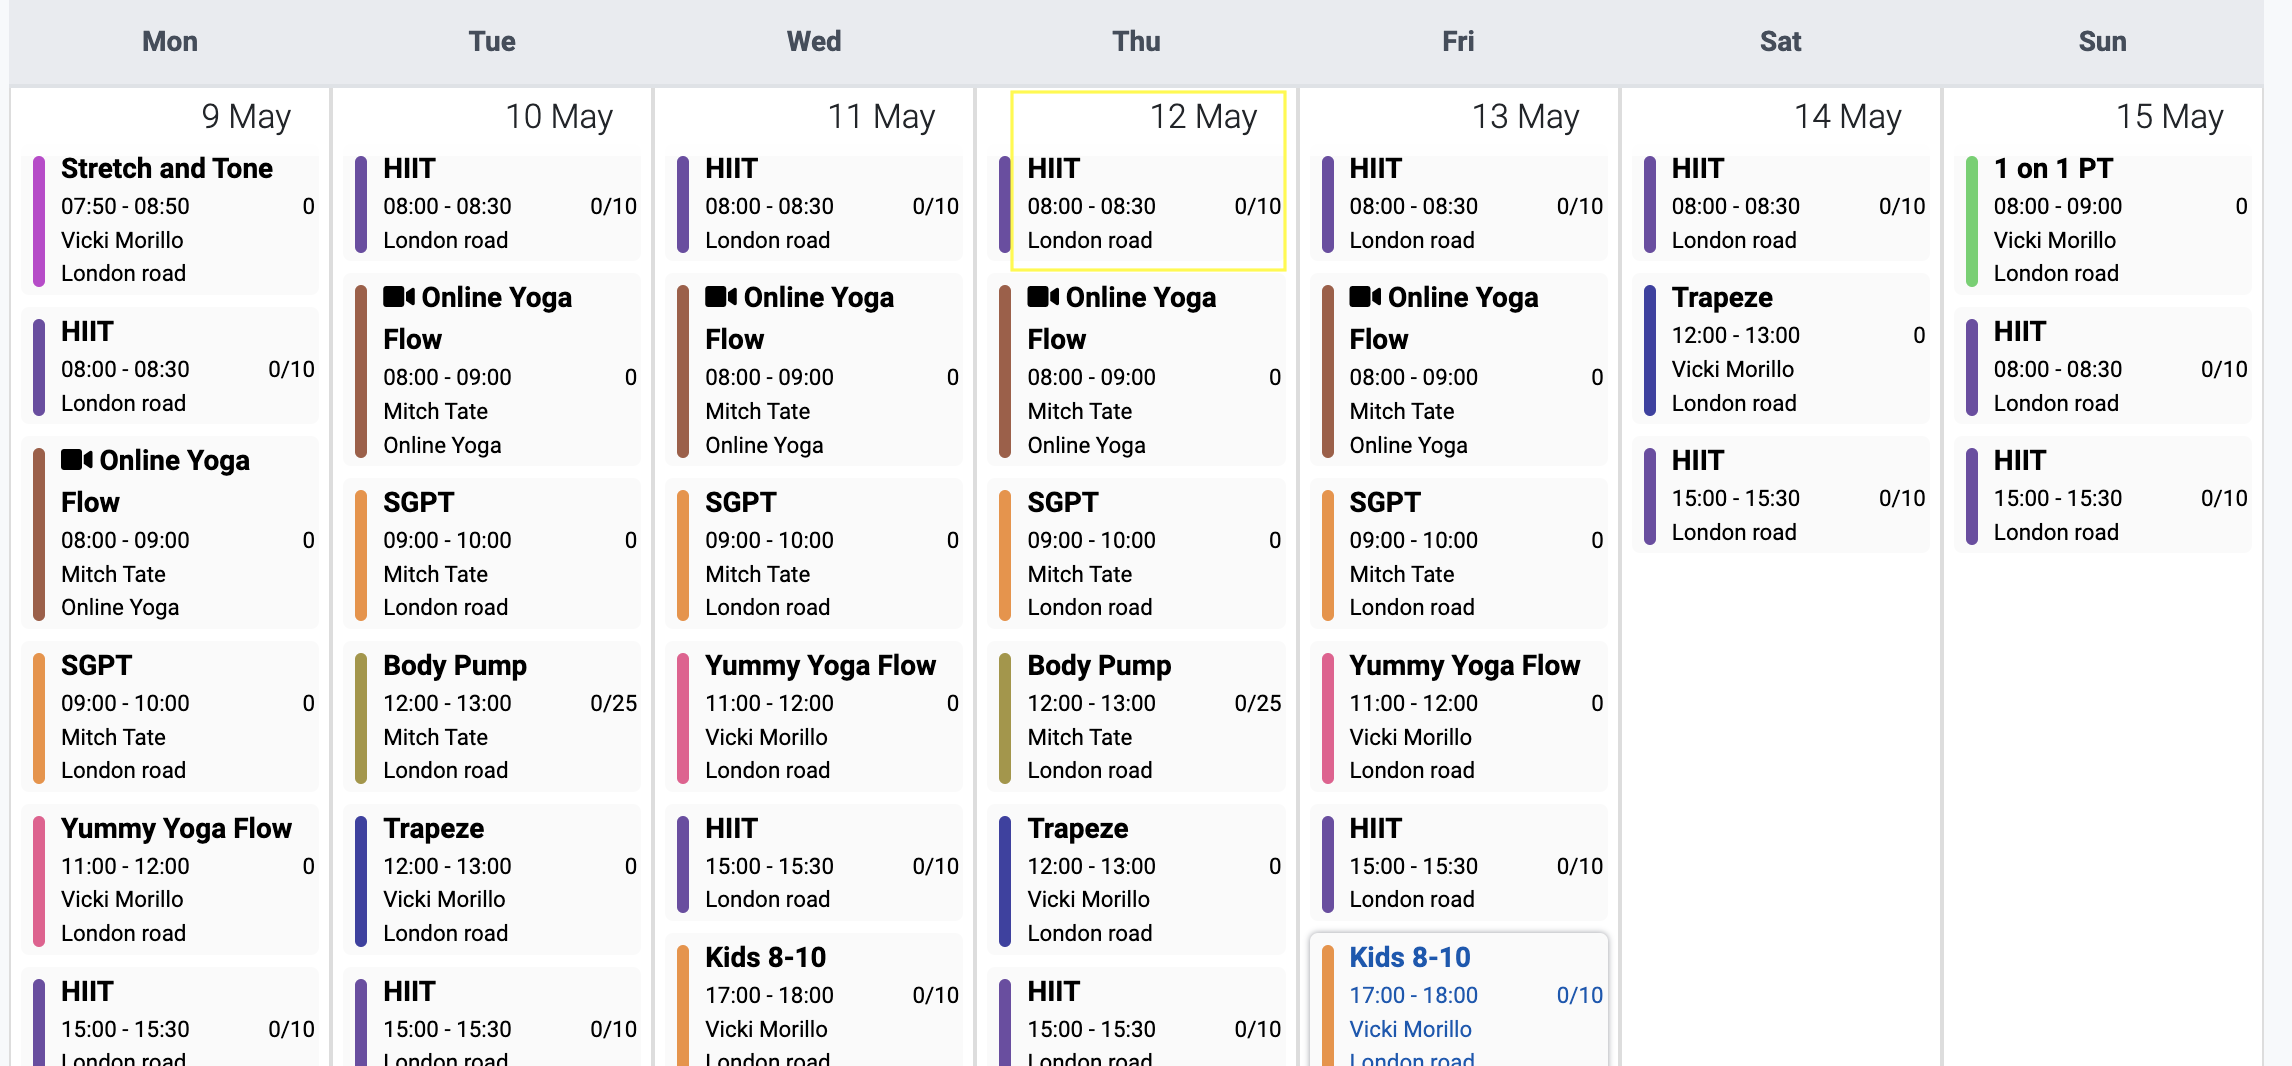
Task: Click video camera icon on Friday's Online Yoga Flow
Action: [x=1365, y=297]
